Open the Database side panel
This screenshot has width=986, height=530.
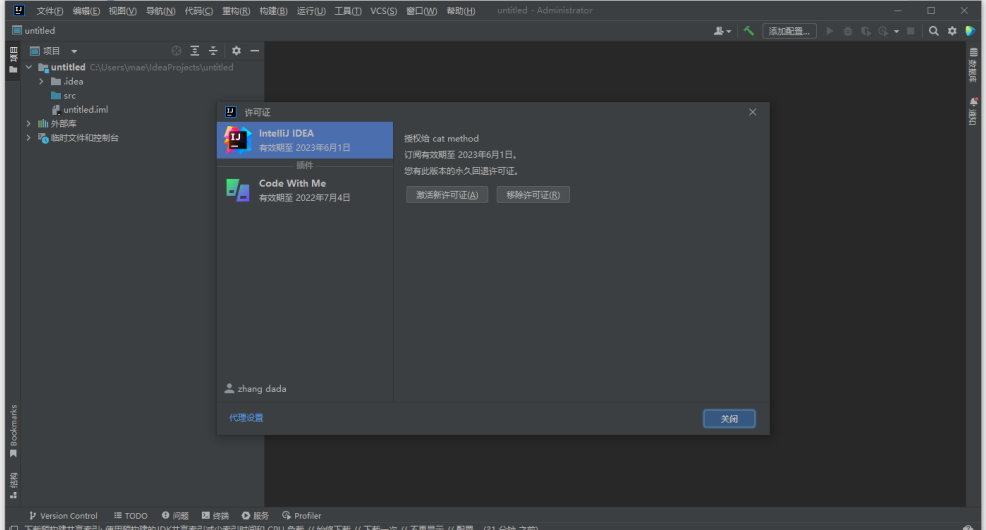pyautogui.click(x=973, y=65)
